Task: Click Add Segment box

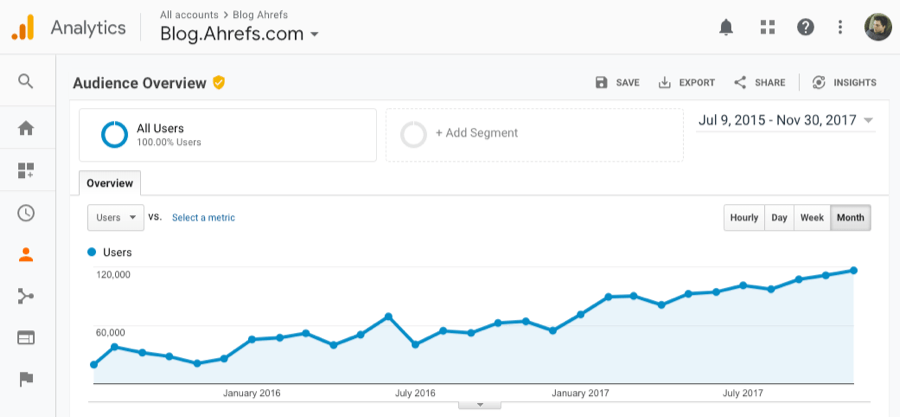Action: (x=535, y=134)
